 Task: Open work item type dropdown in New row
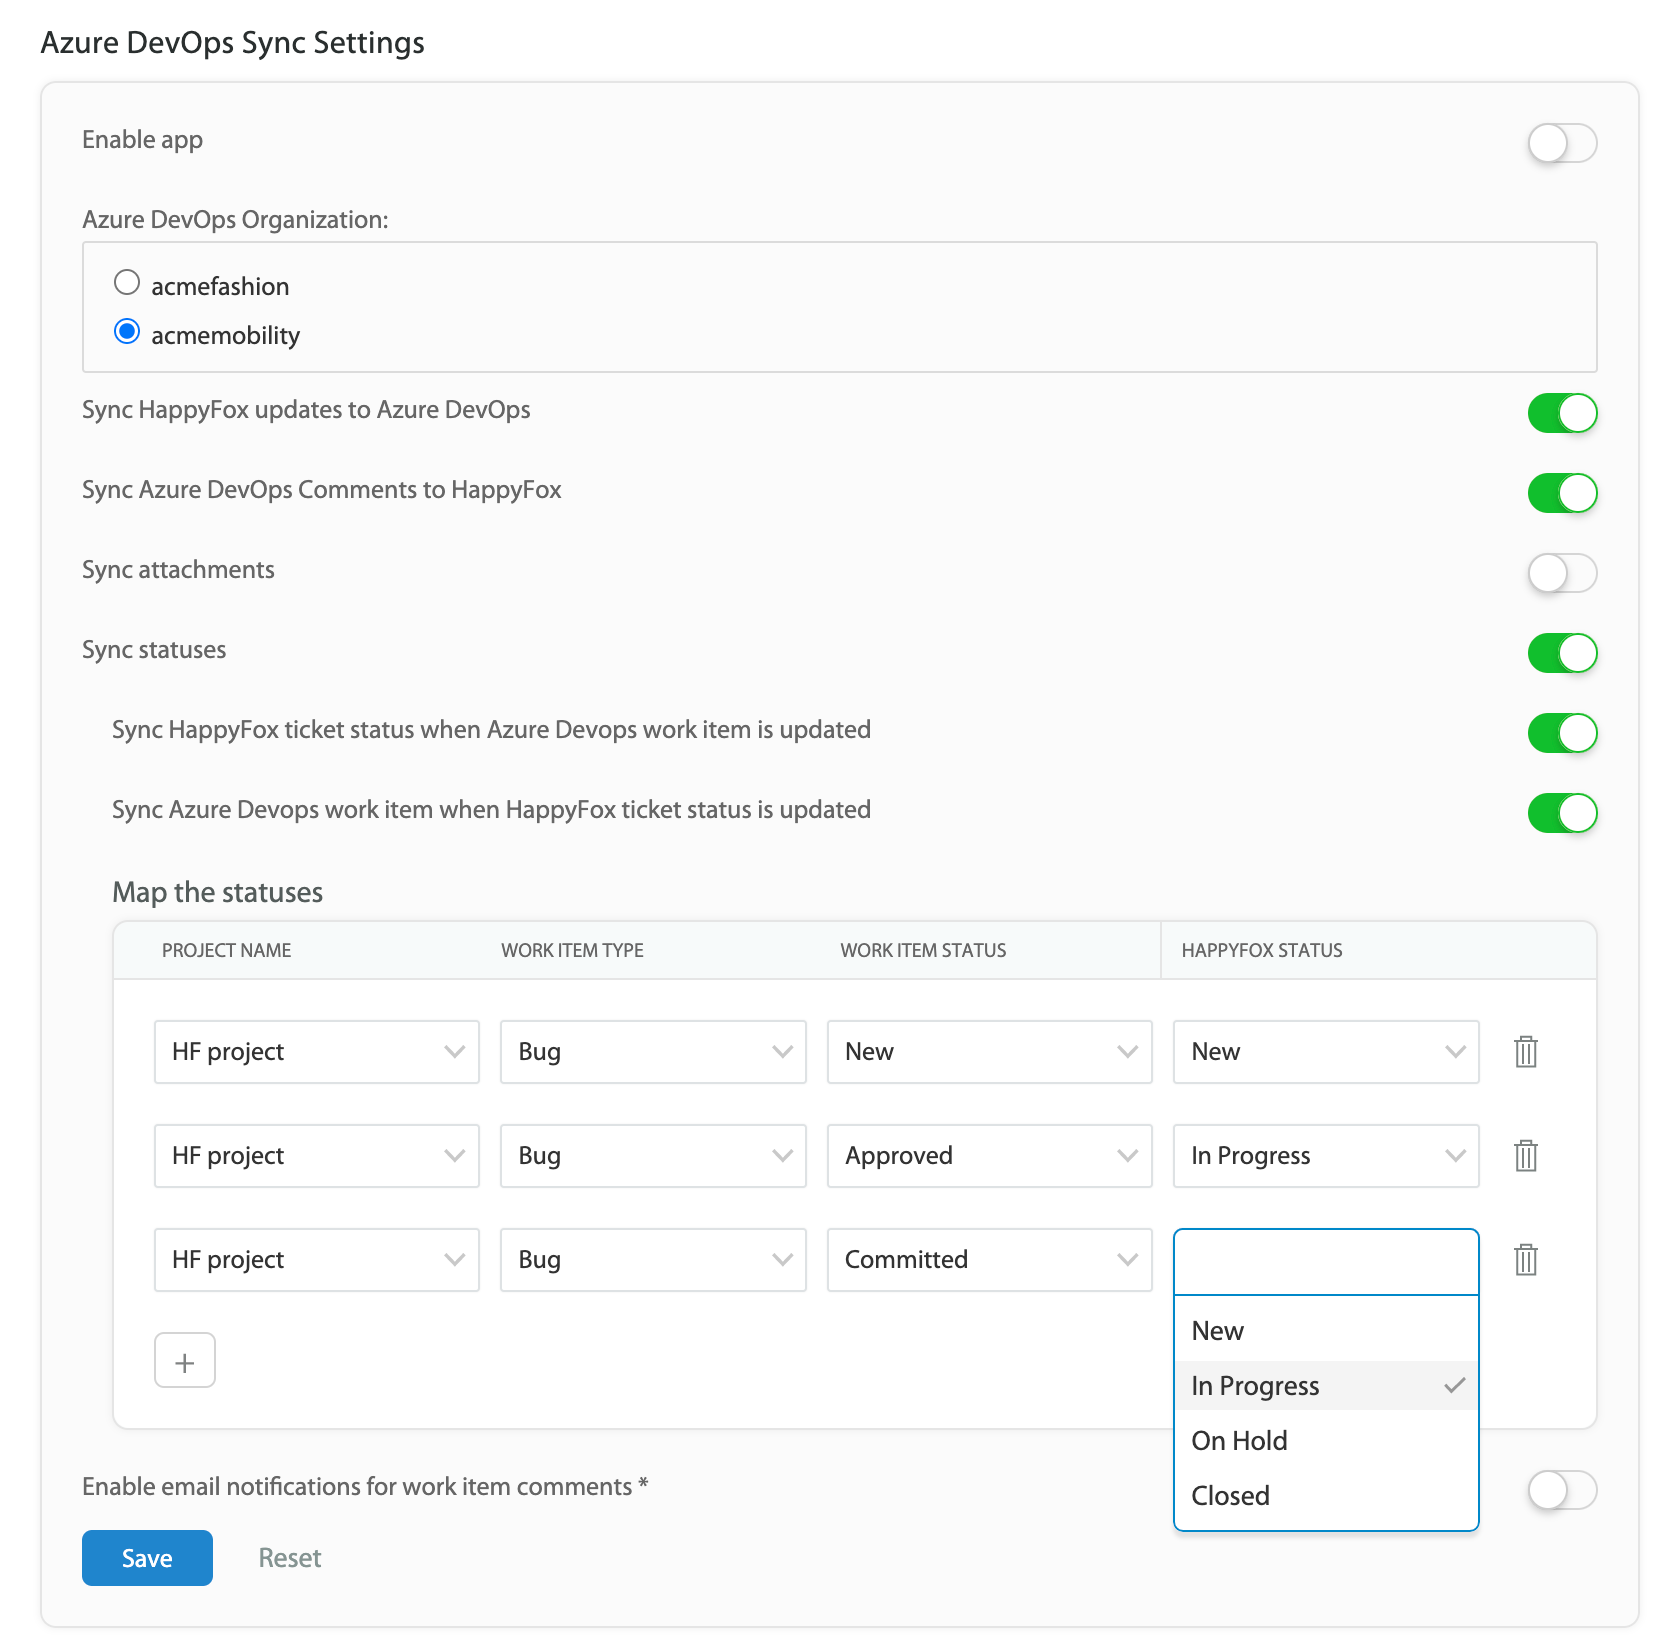(x=653, y=1052)
